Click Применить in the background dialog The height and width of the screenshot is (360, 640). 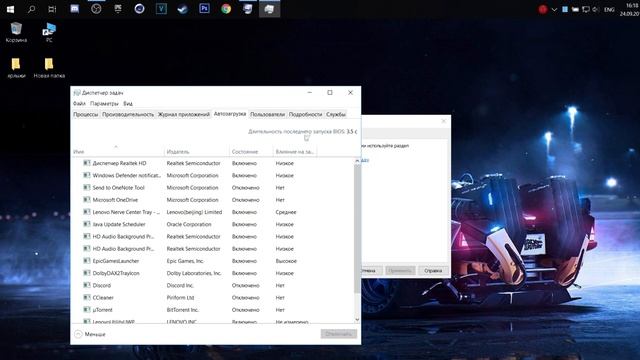coord(400,271)
